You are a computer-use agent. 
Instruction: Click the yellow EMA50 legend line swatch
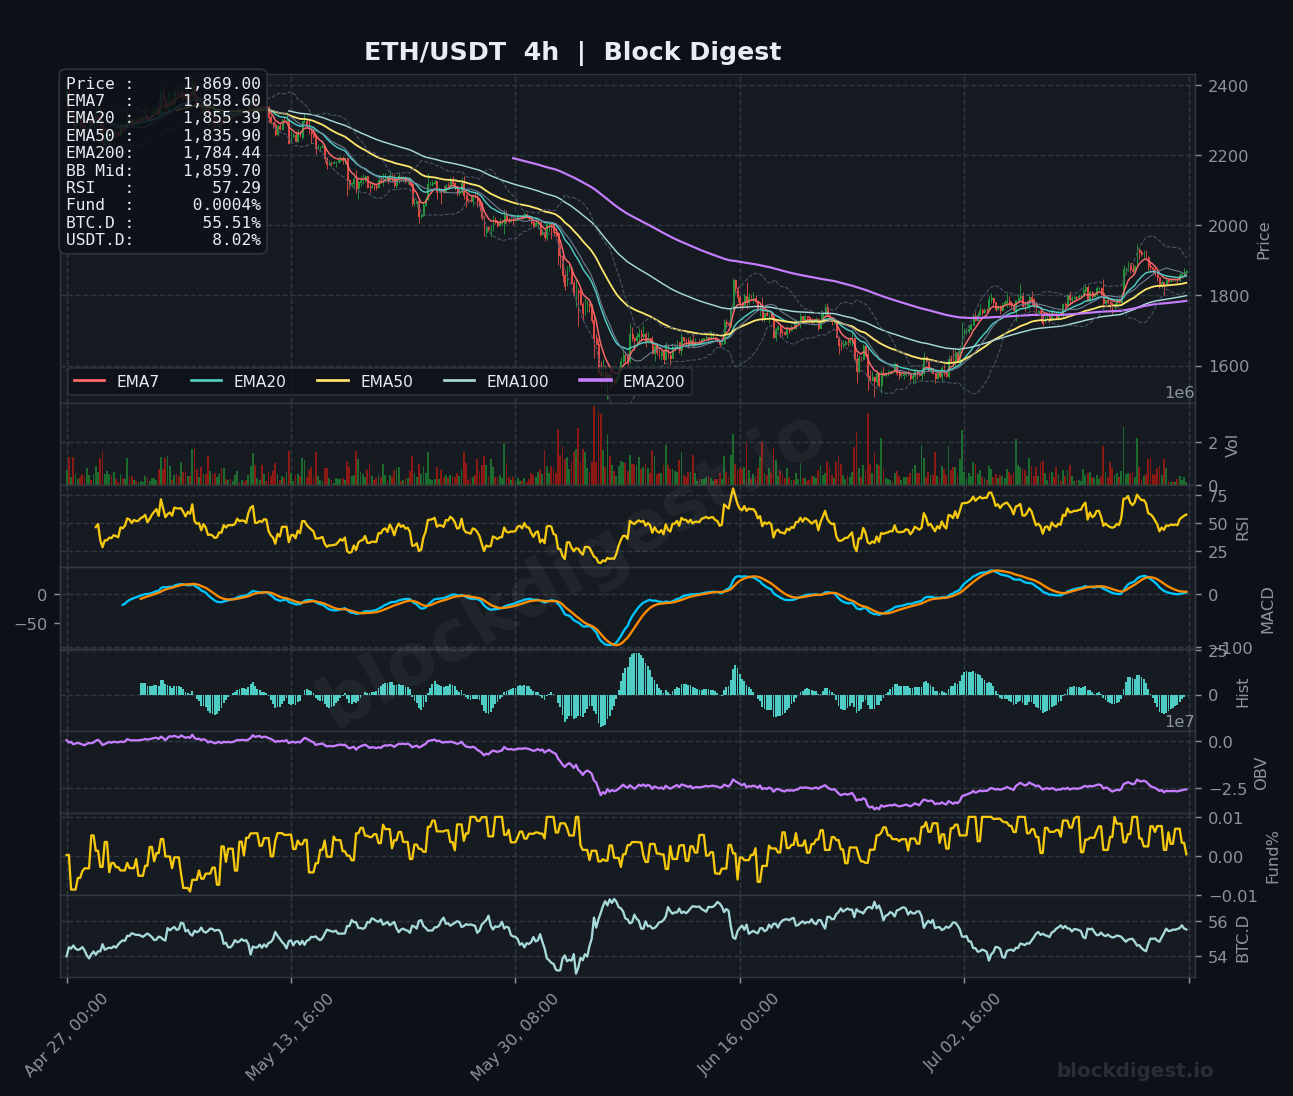tap(334, 381)
